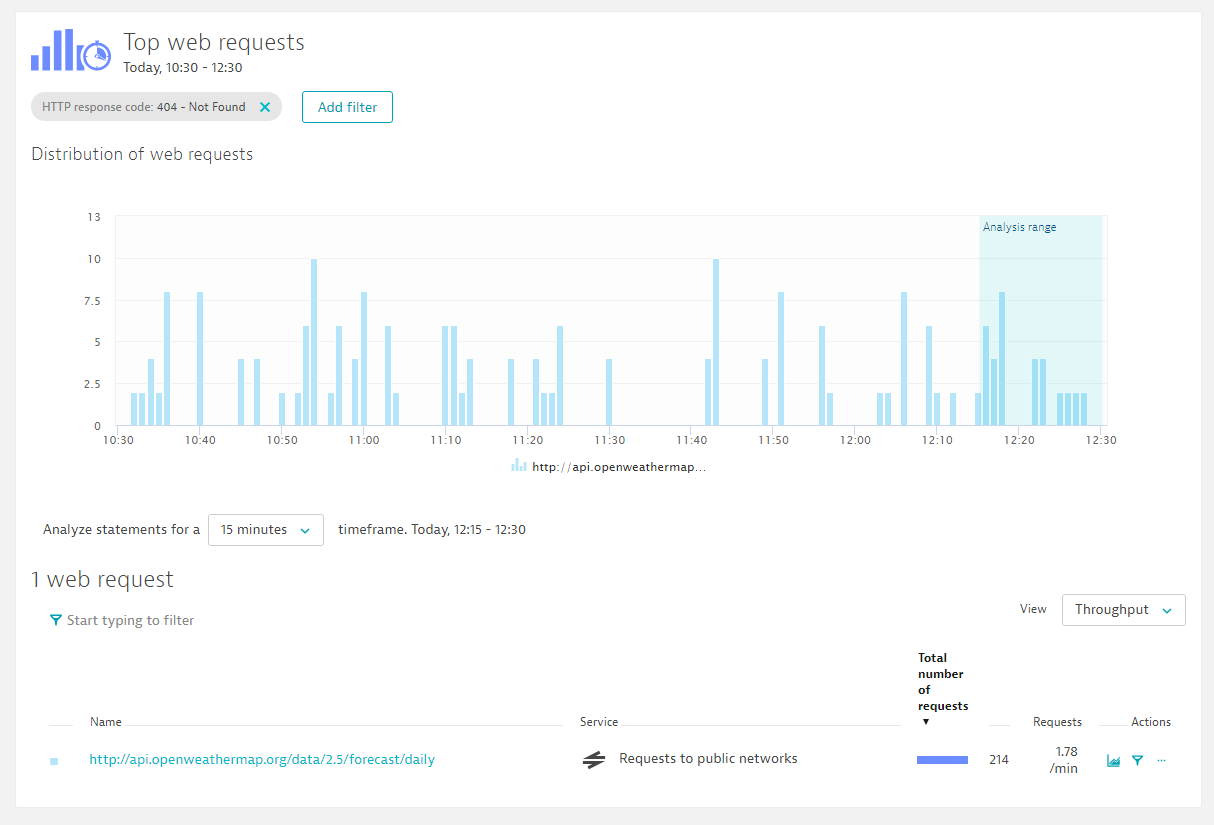The height and width of the screenshot is (825, 1214).
Task: Sort by Name column header
Action: pos(106,722)
